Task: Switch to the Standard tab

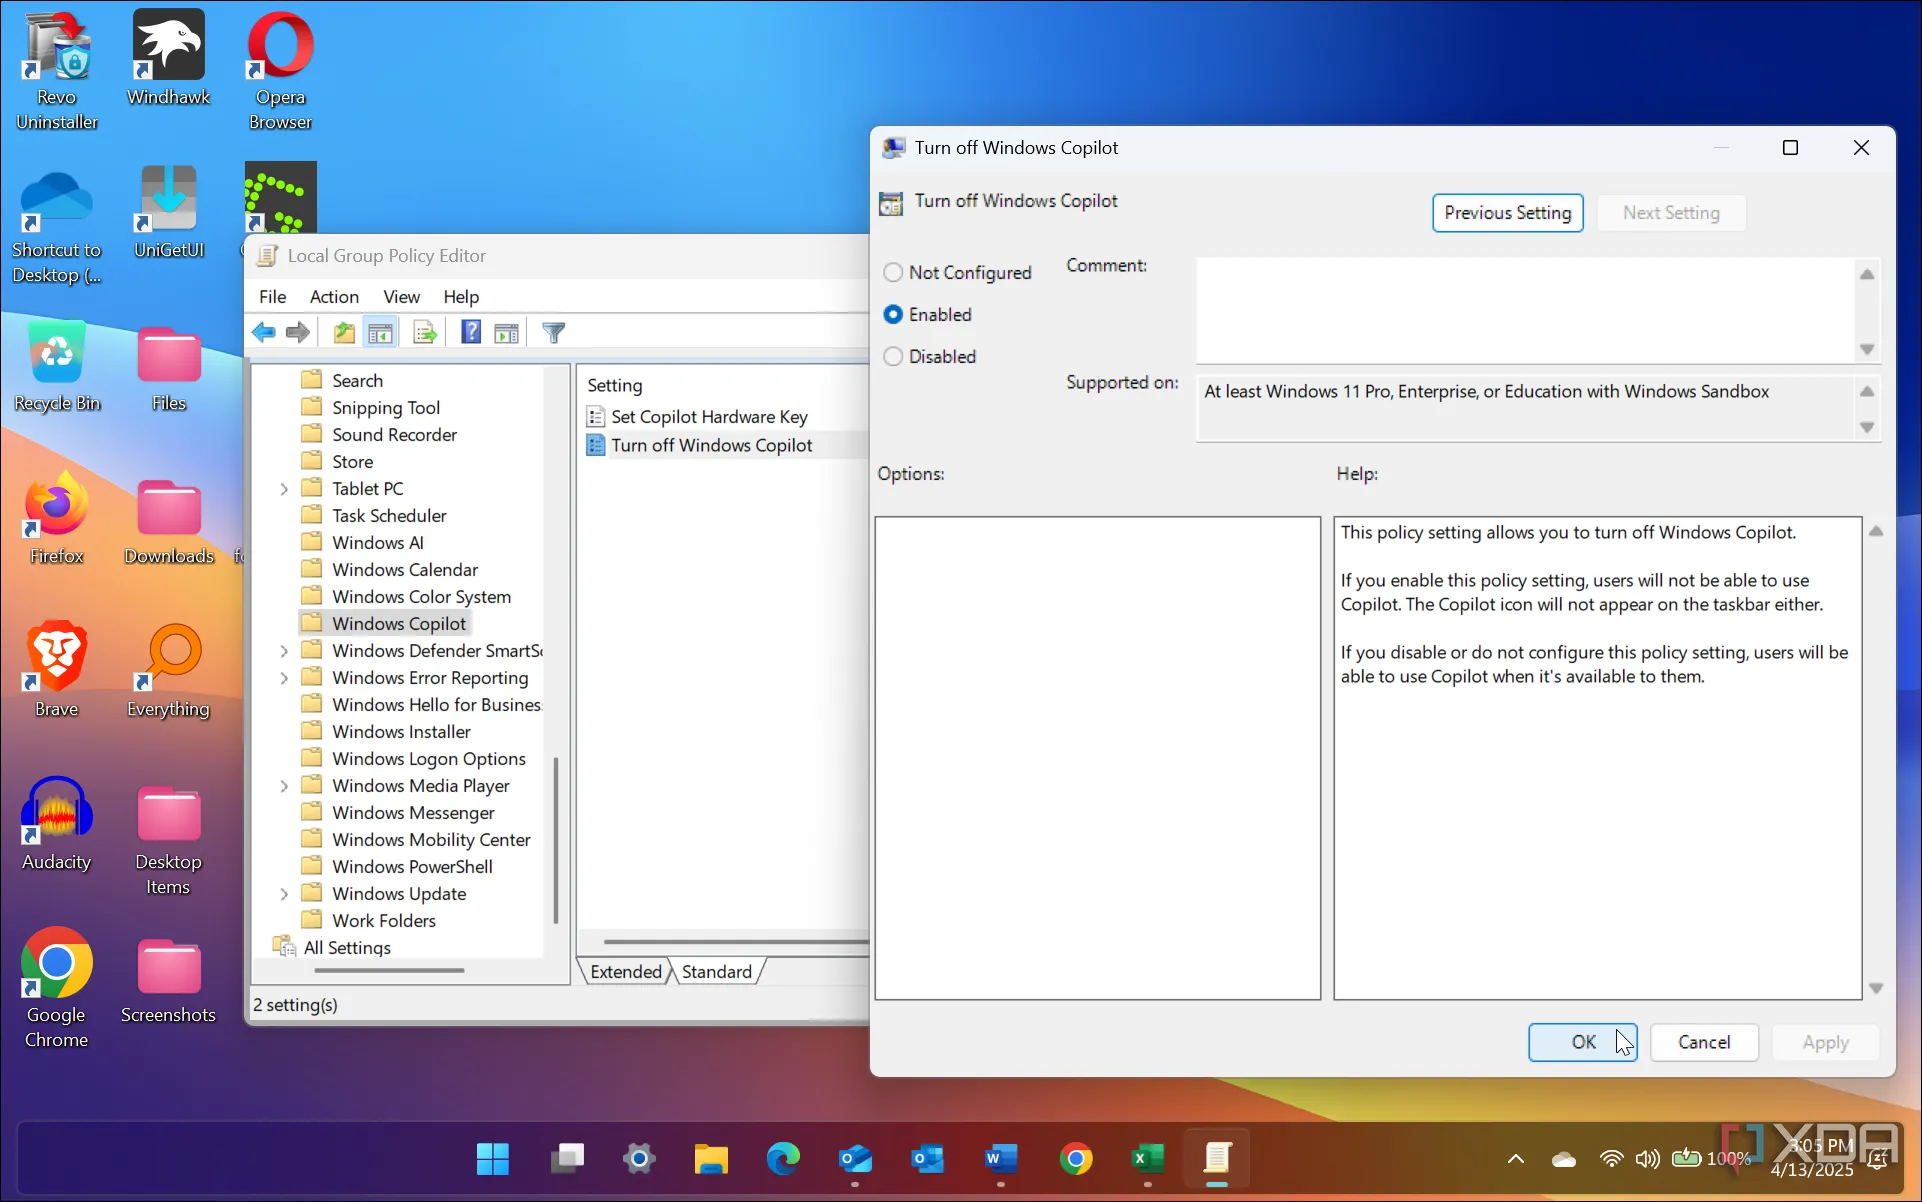Action: (716, 970)
